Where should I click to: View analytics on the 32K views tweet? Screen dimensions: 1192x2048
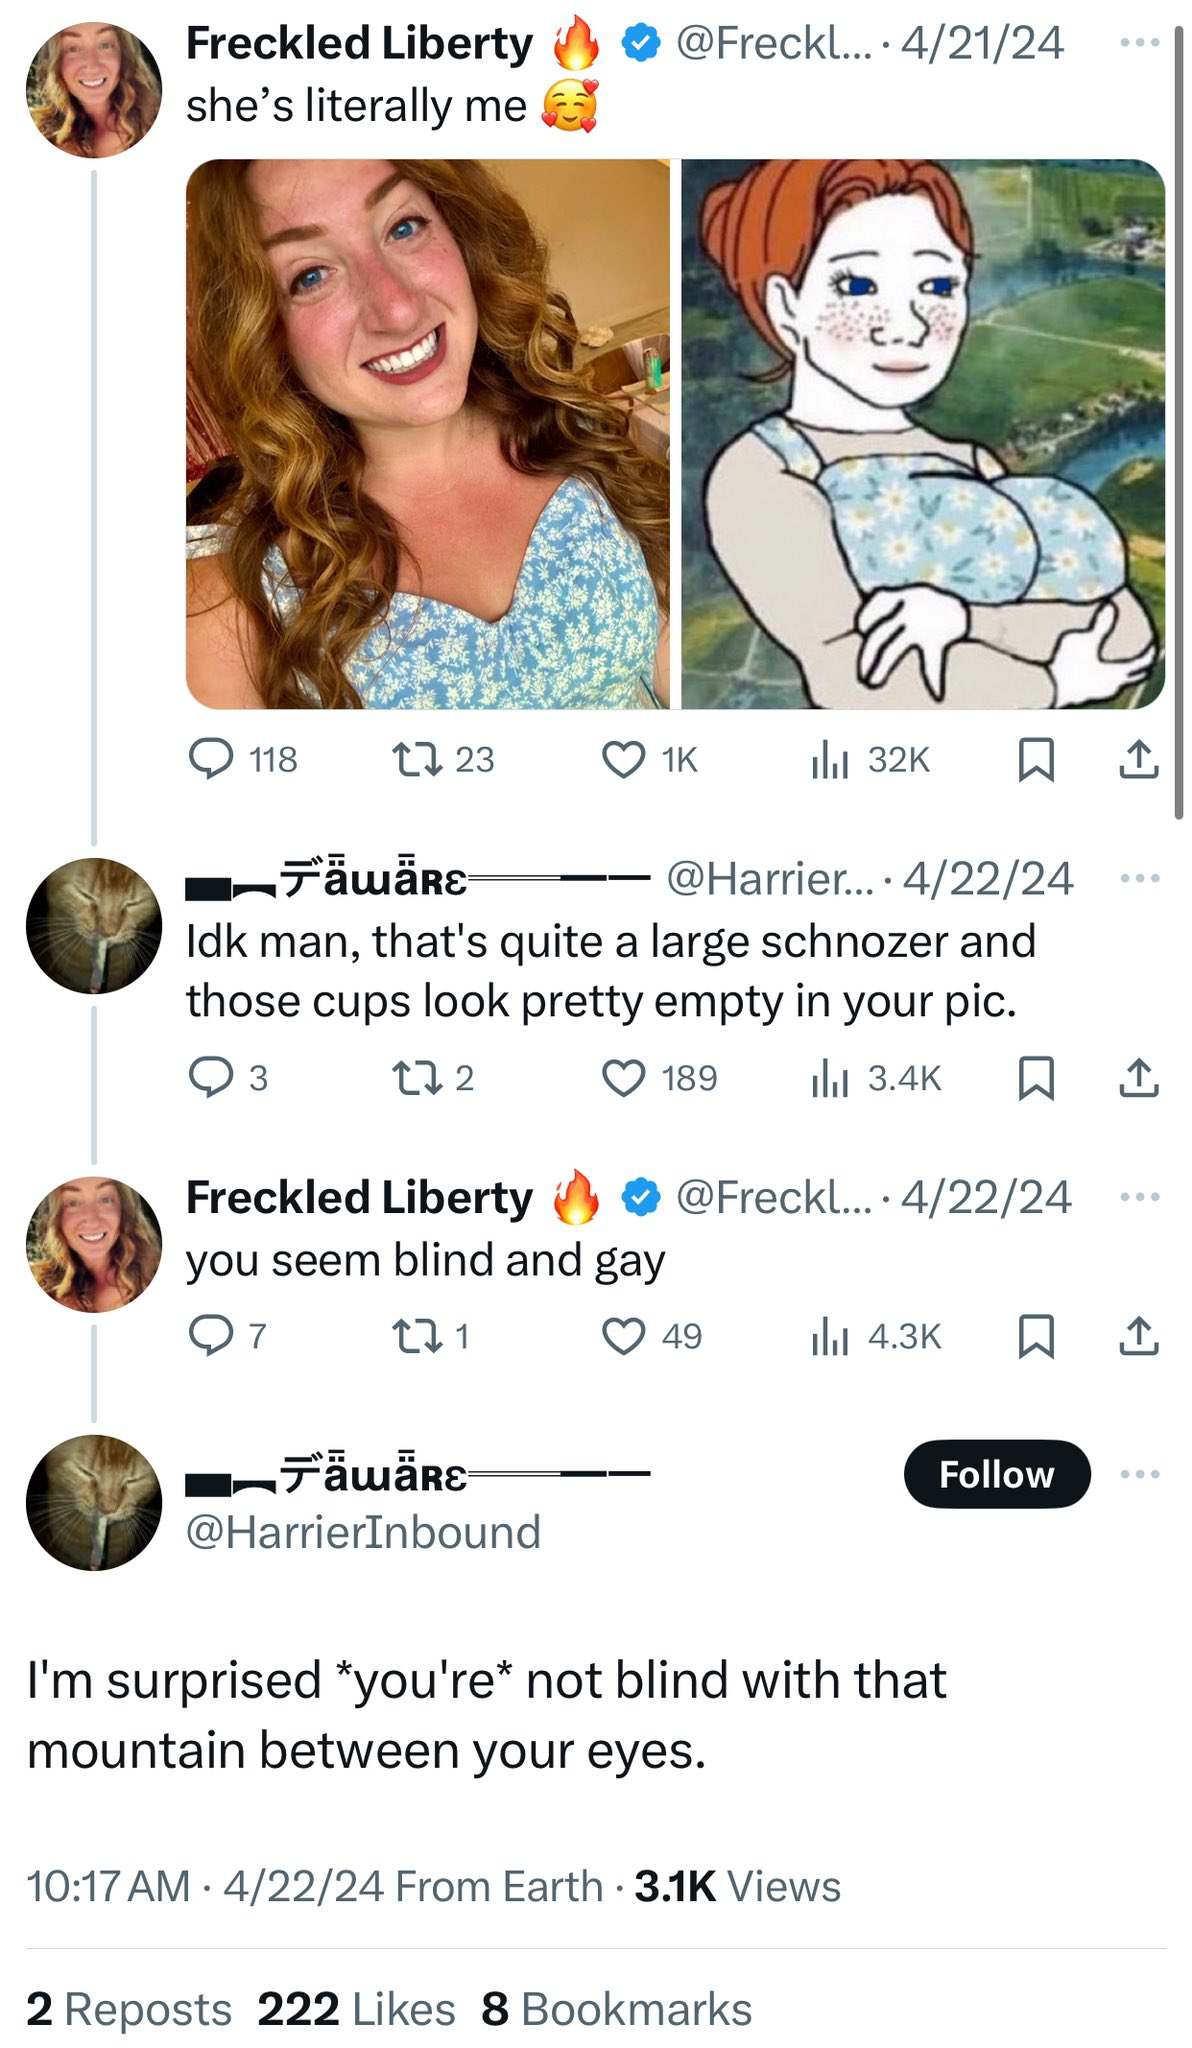click(x=829, y=759)
